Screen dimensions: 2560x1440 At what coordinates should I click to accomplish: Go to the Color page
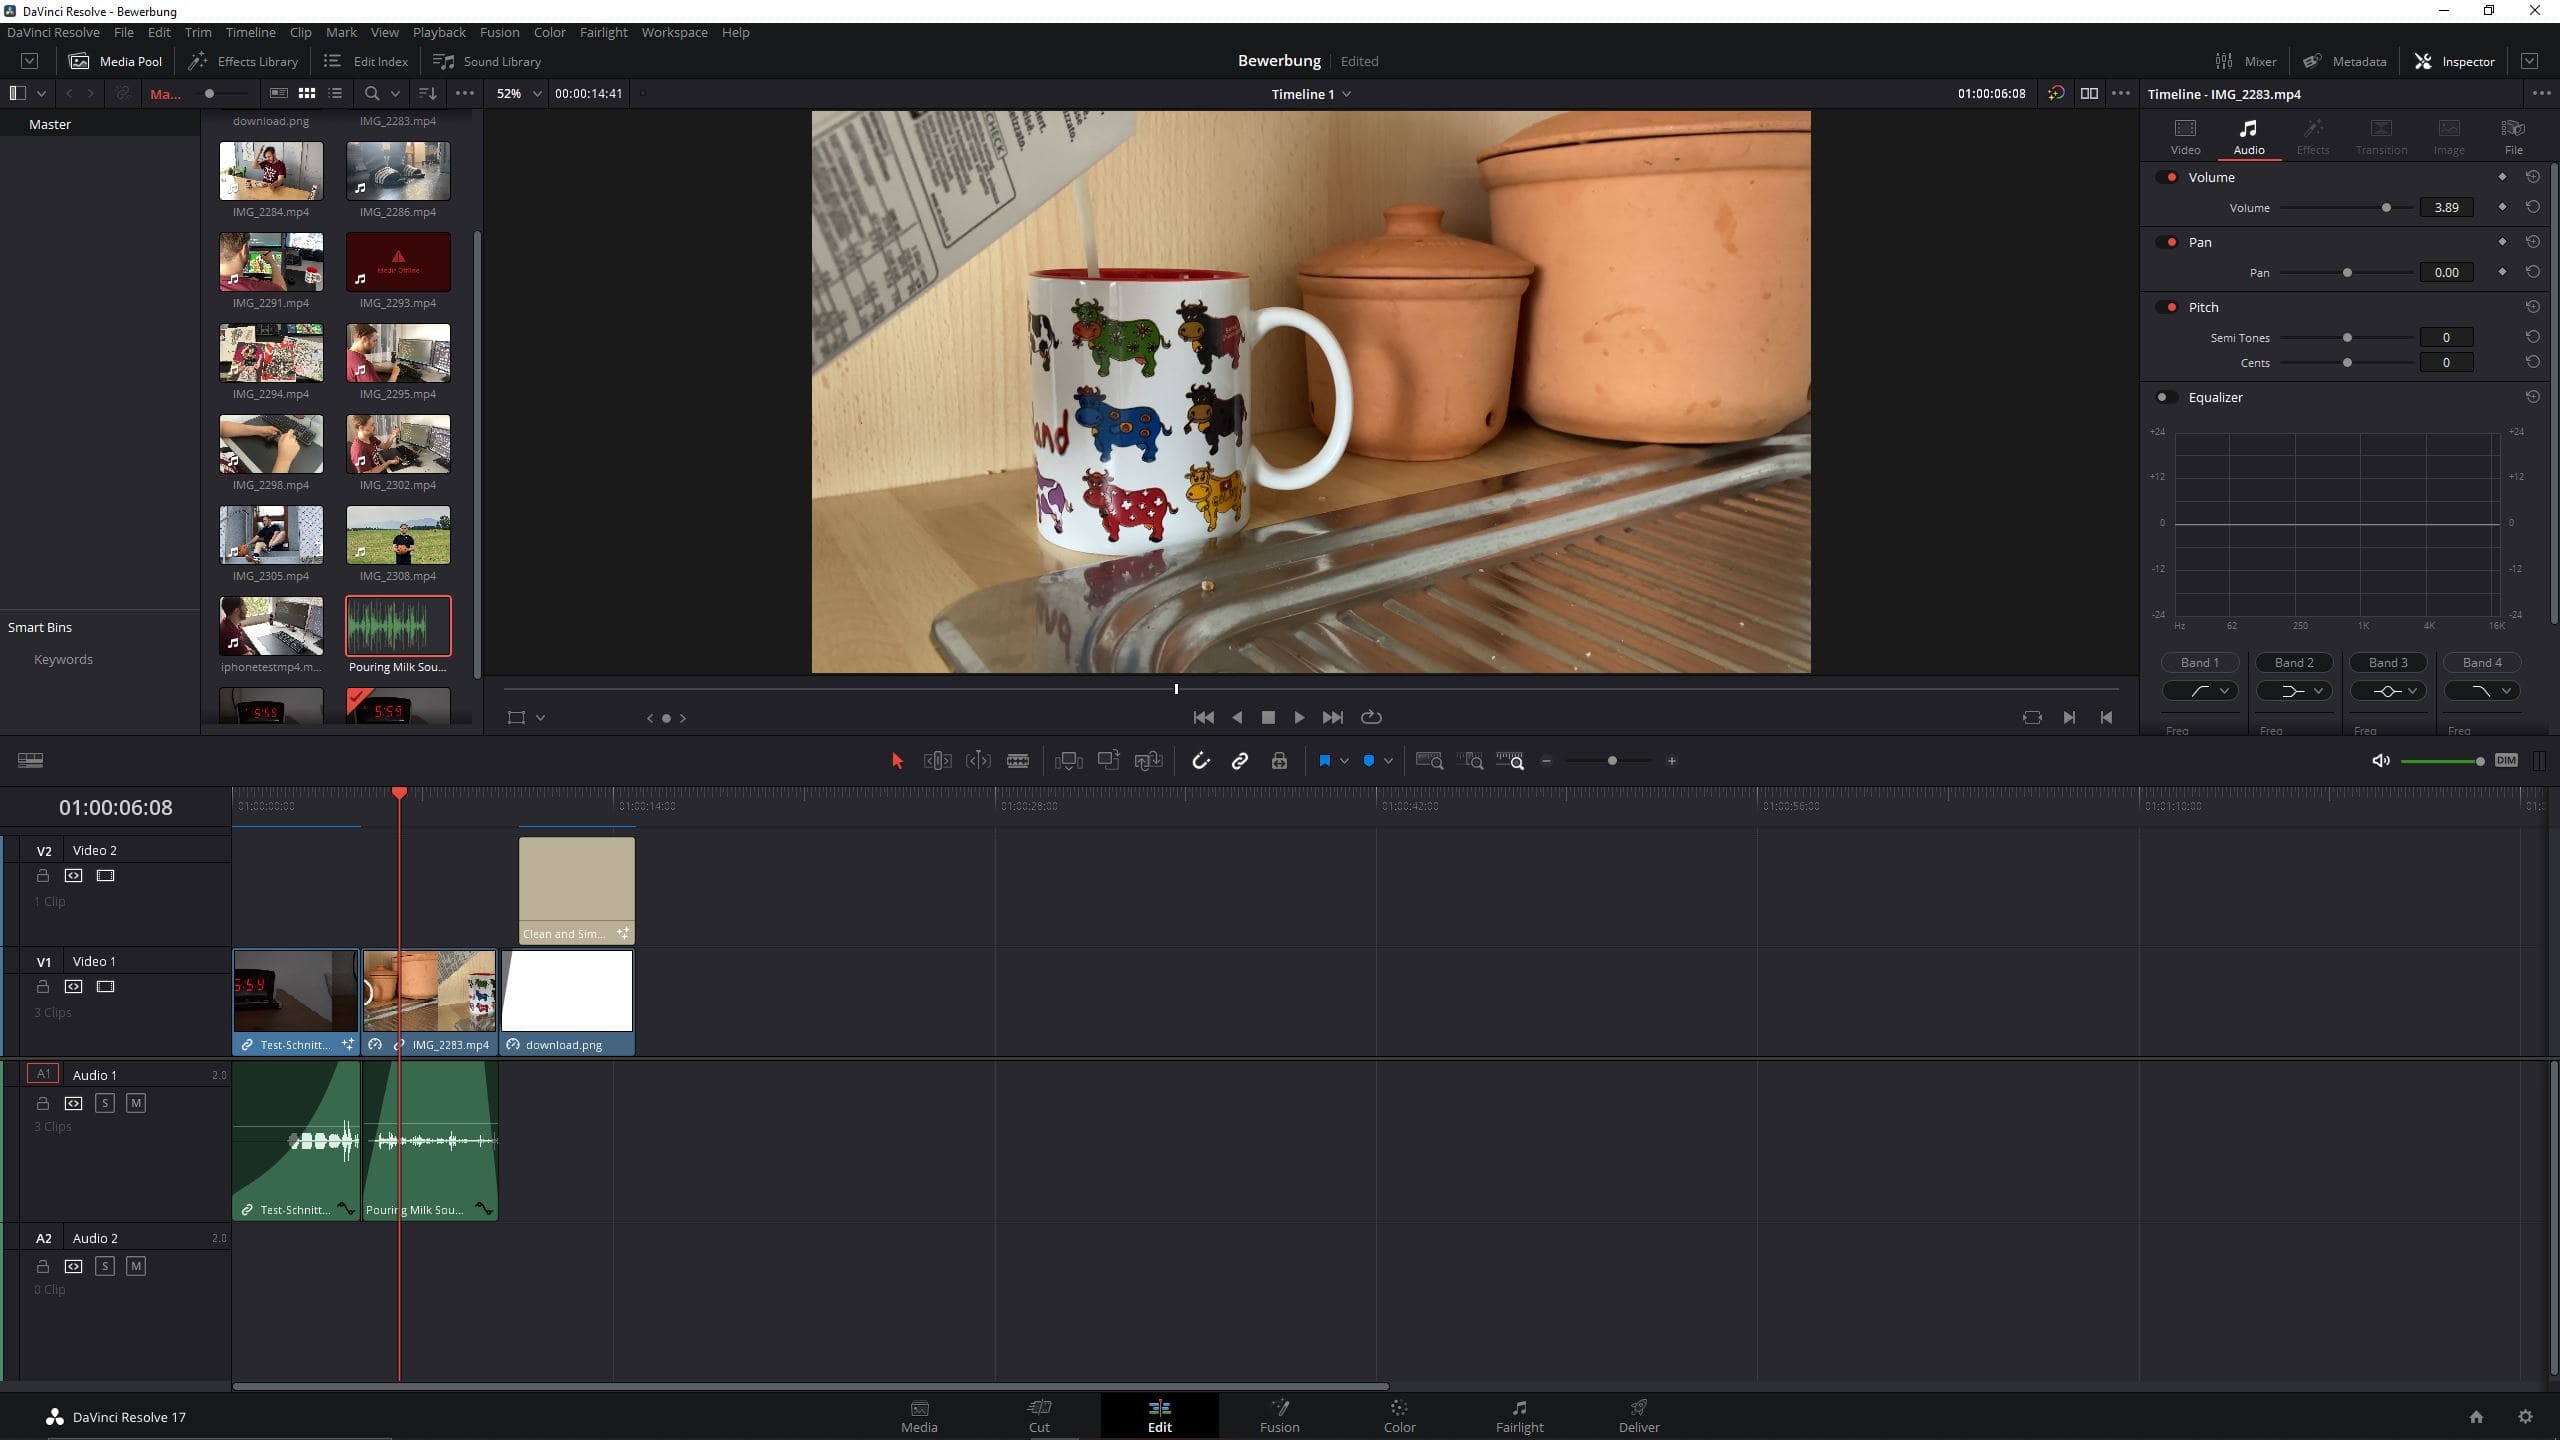coord(1399,1416)
